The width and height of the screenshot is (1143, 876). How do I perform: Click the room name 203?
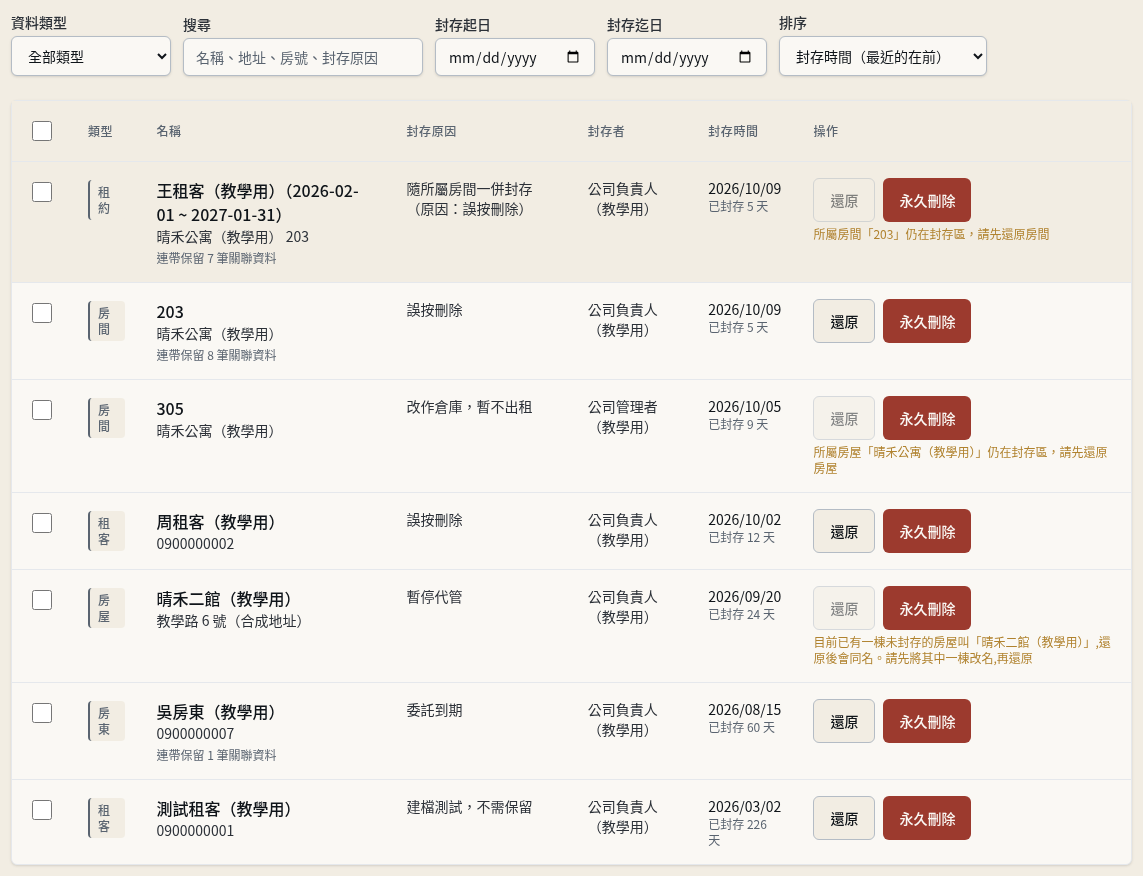170,313
